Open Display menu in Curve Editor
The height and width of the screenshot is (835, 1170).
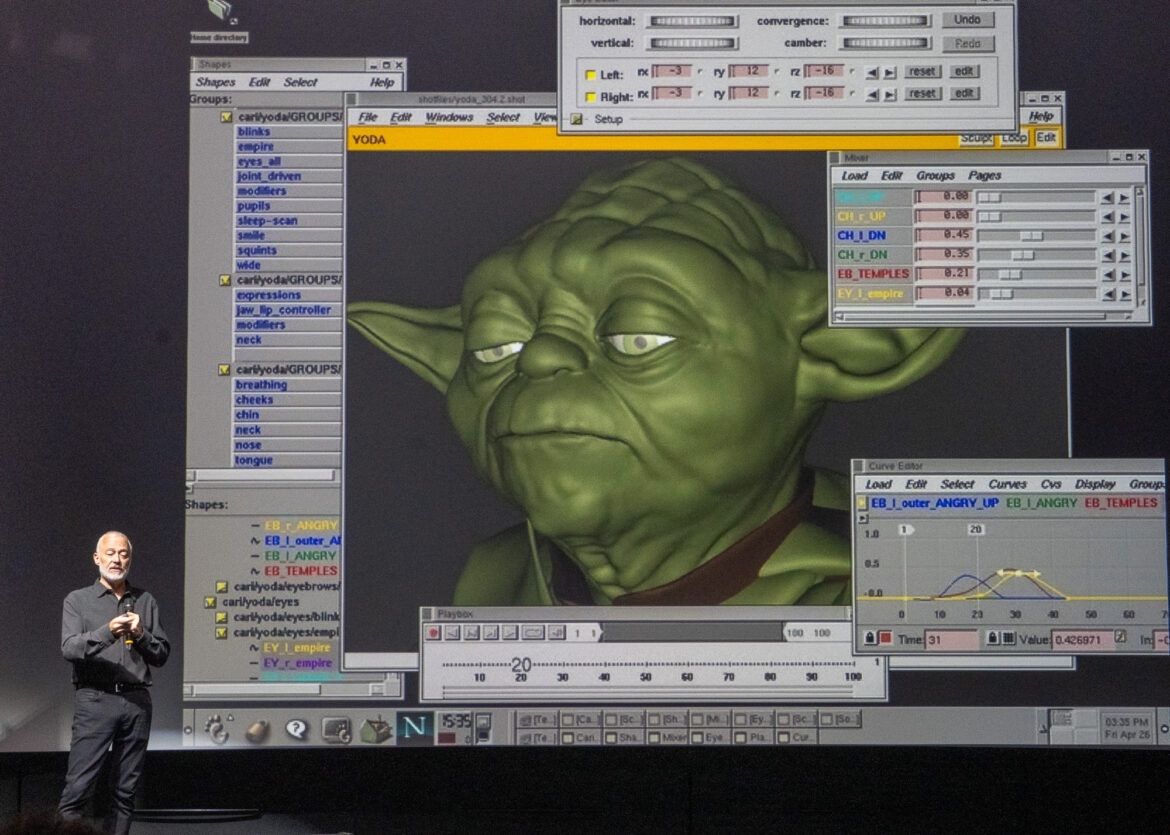1095,484
